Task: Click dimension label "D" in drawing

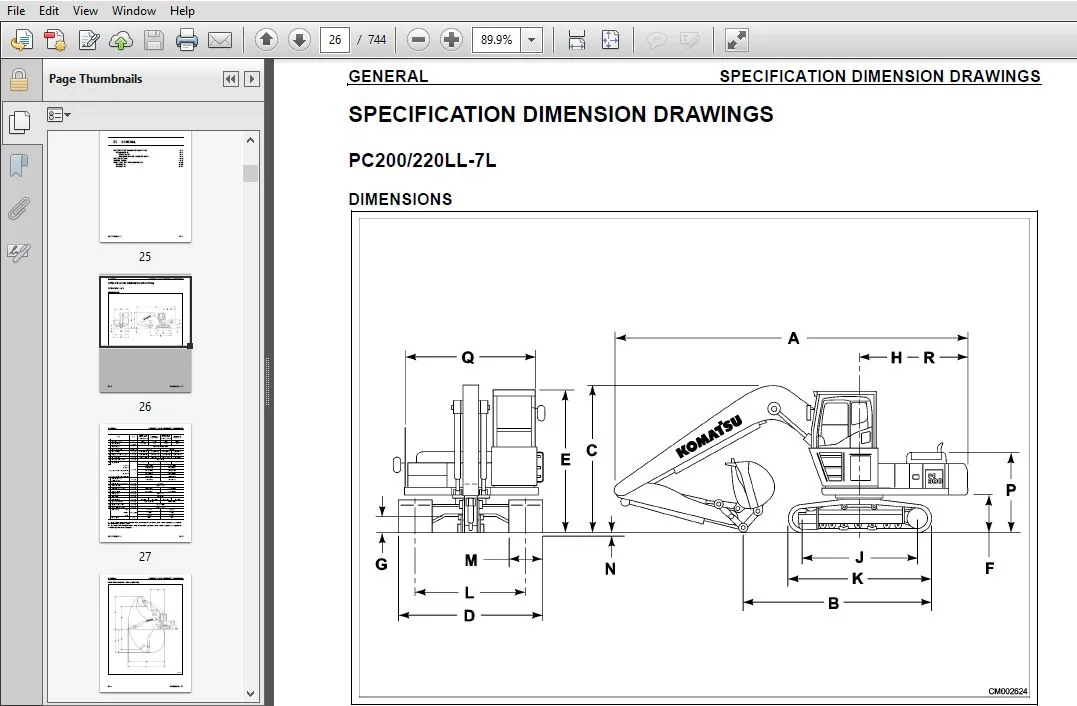Action: tap(469, 616)
